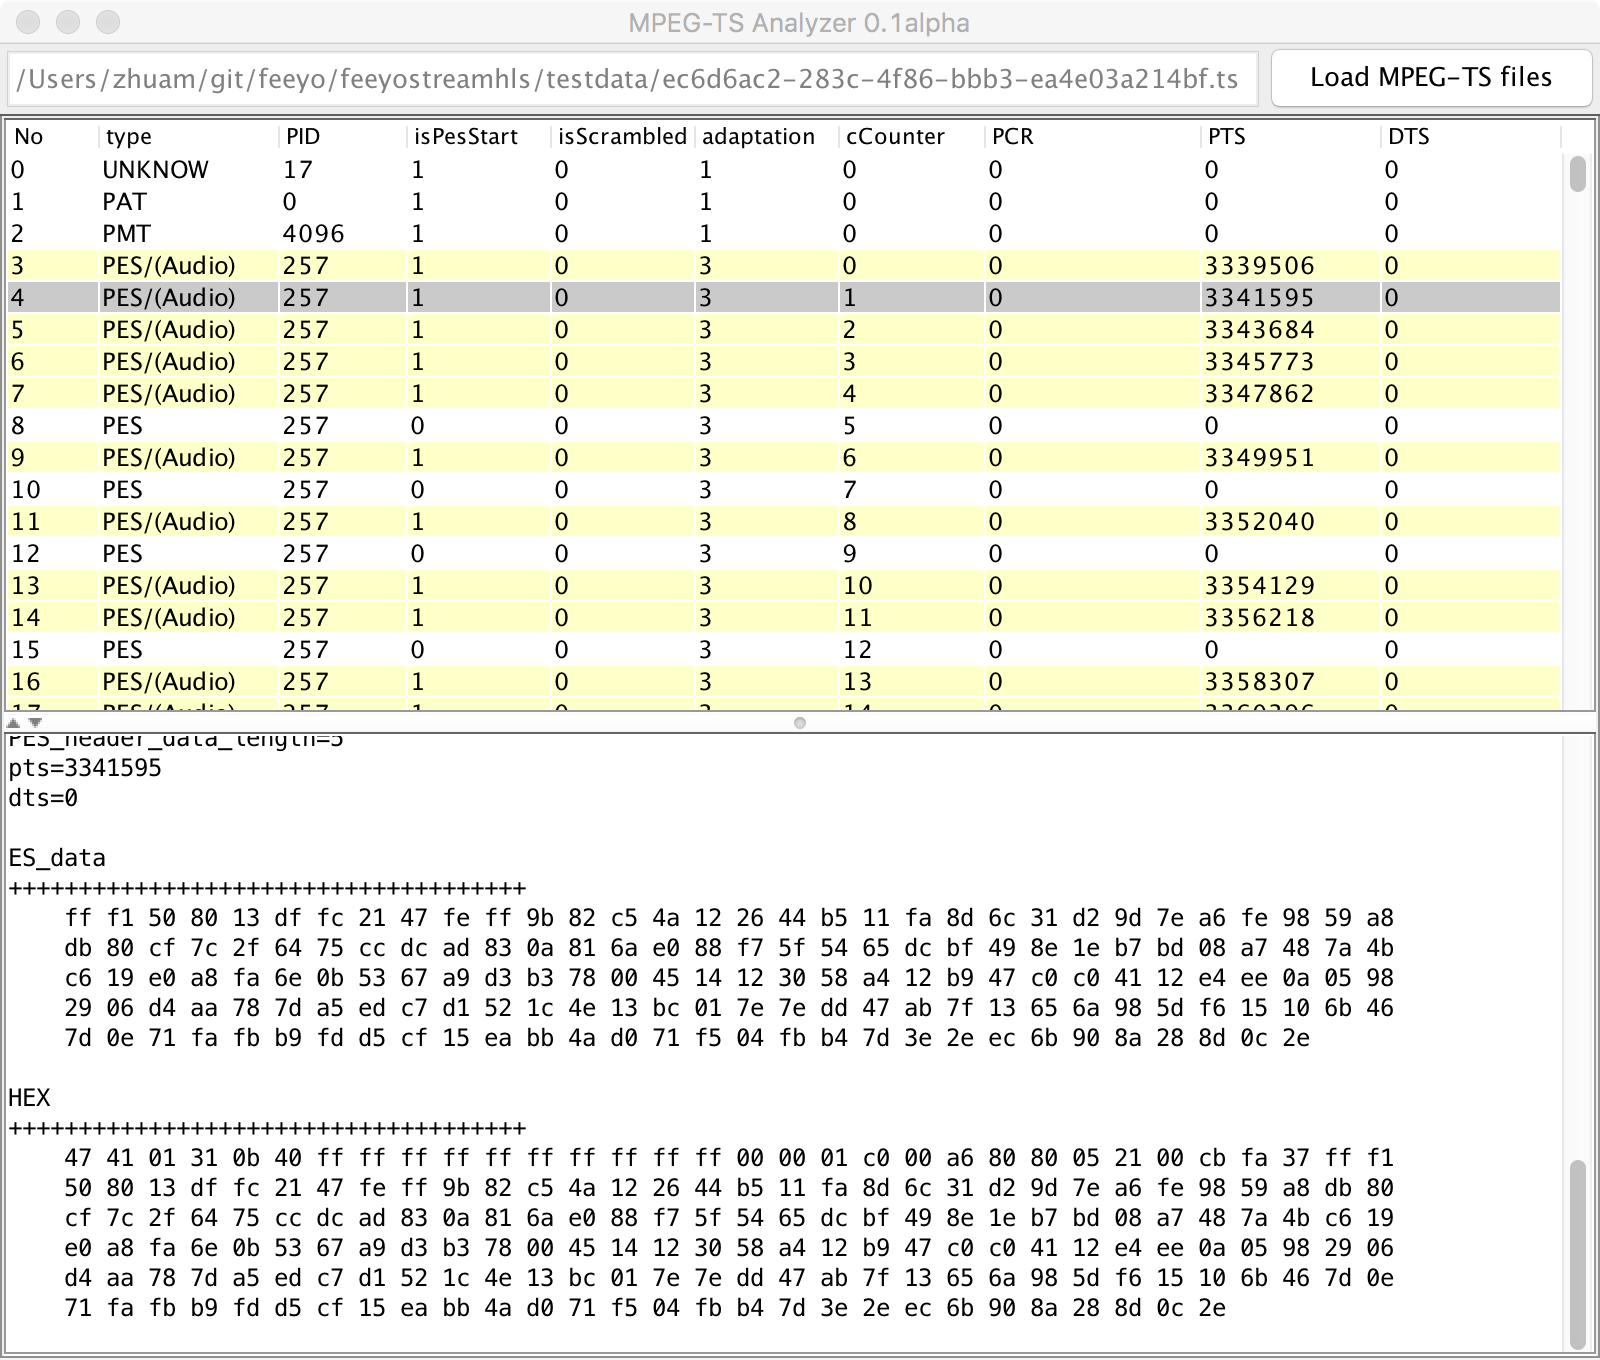This screenshot has height=1360, width=1600.
Task: Click the isScrambled column header
Action: (623, 137)
